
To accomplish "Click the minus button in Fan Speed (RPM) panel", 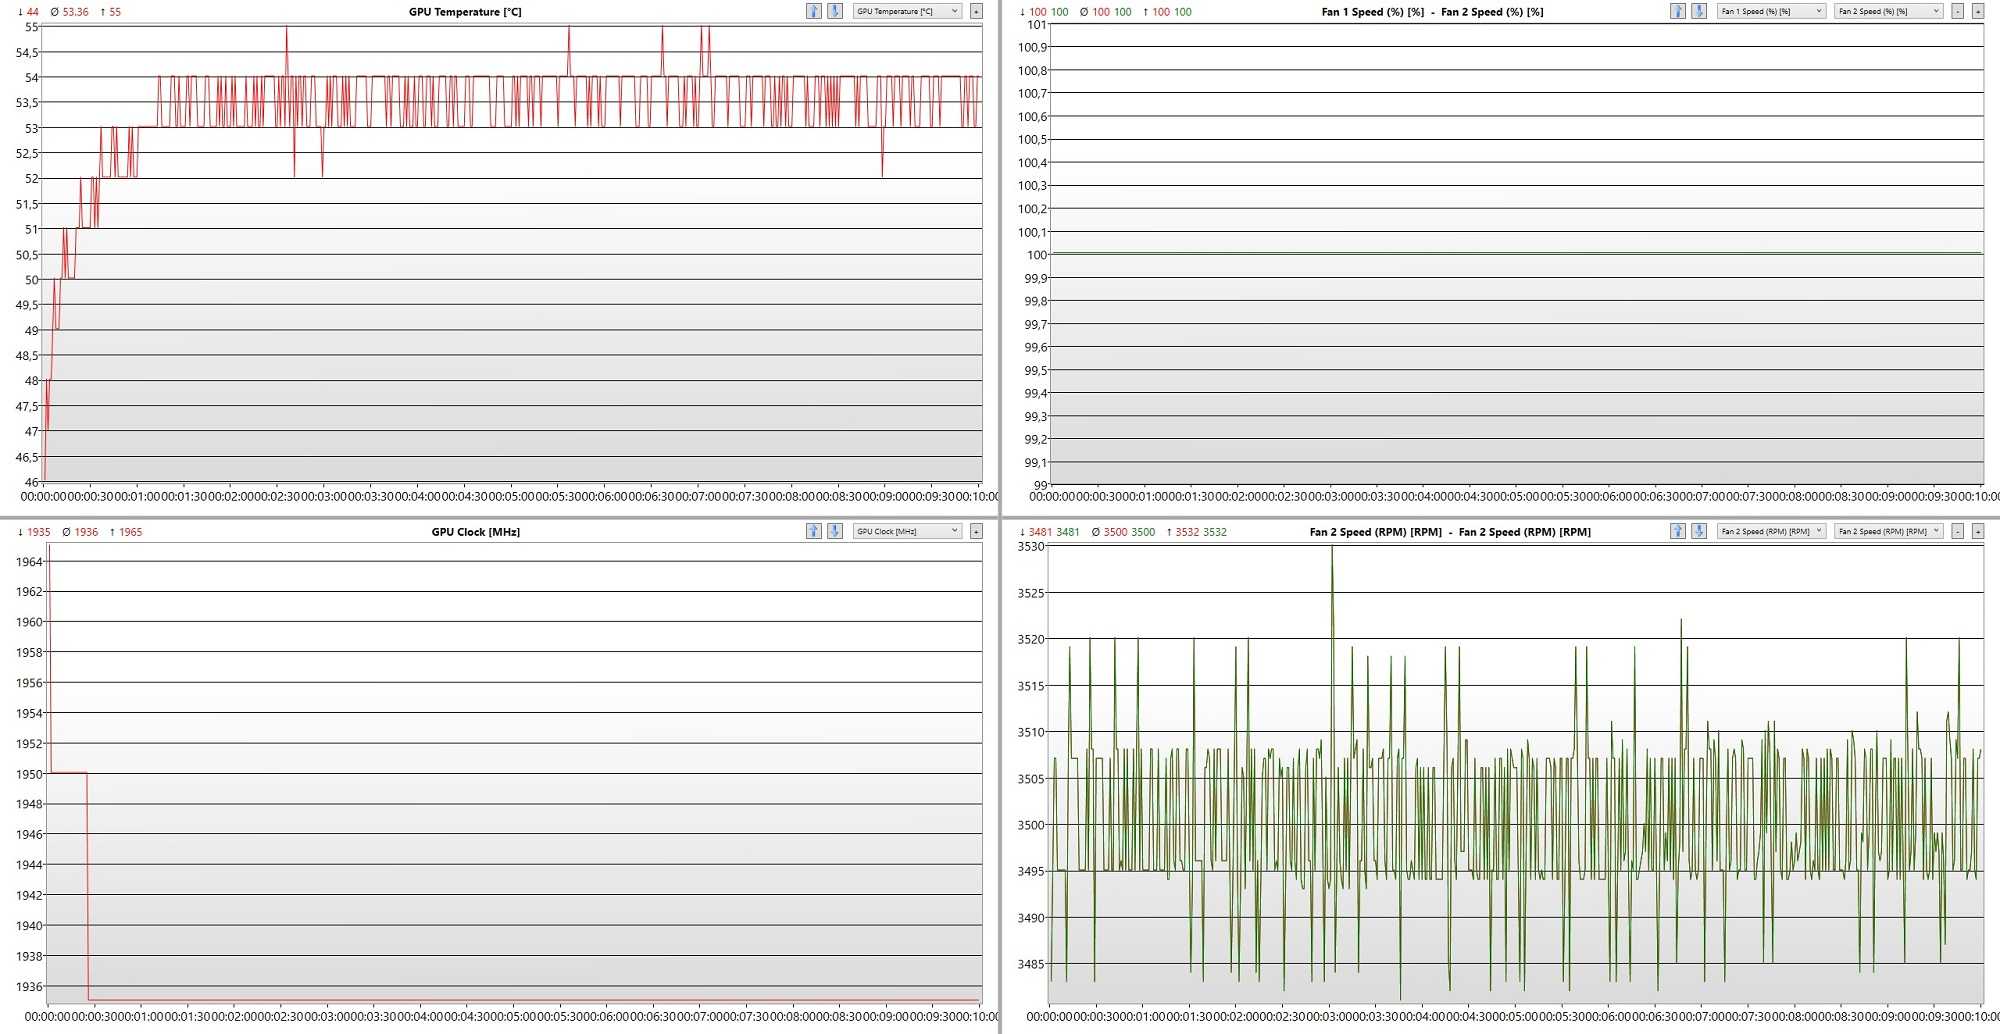I will [x=1957, y=531].
